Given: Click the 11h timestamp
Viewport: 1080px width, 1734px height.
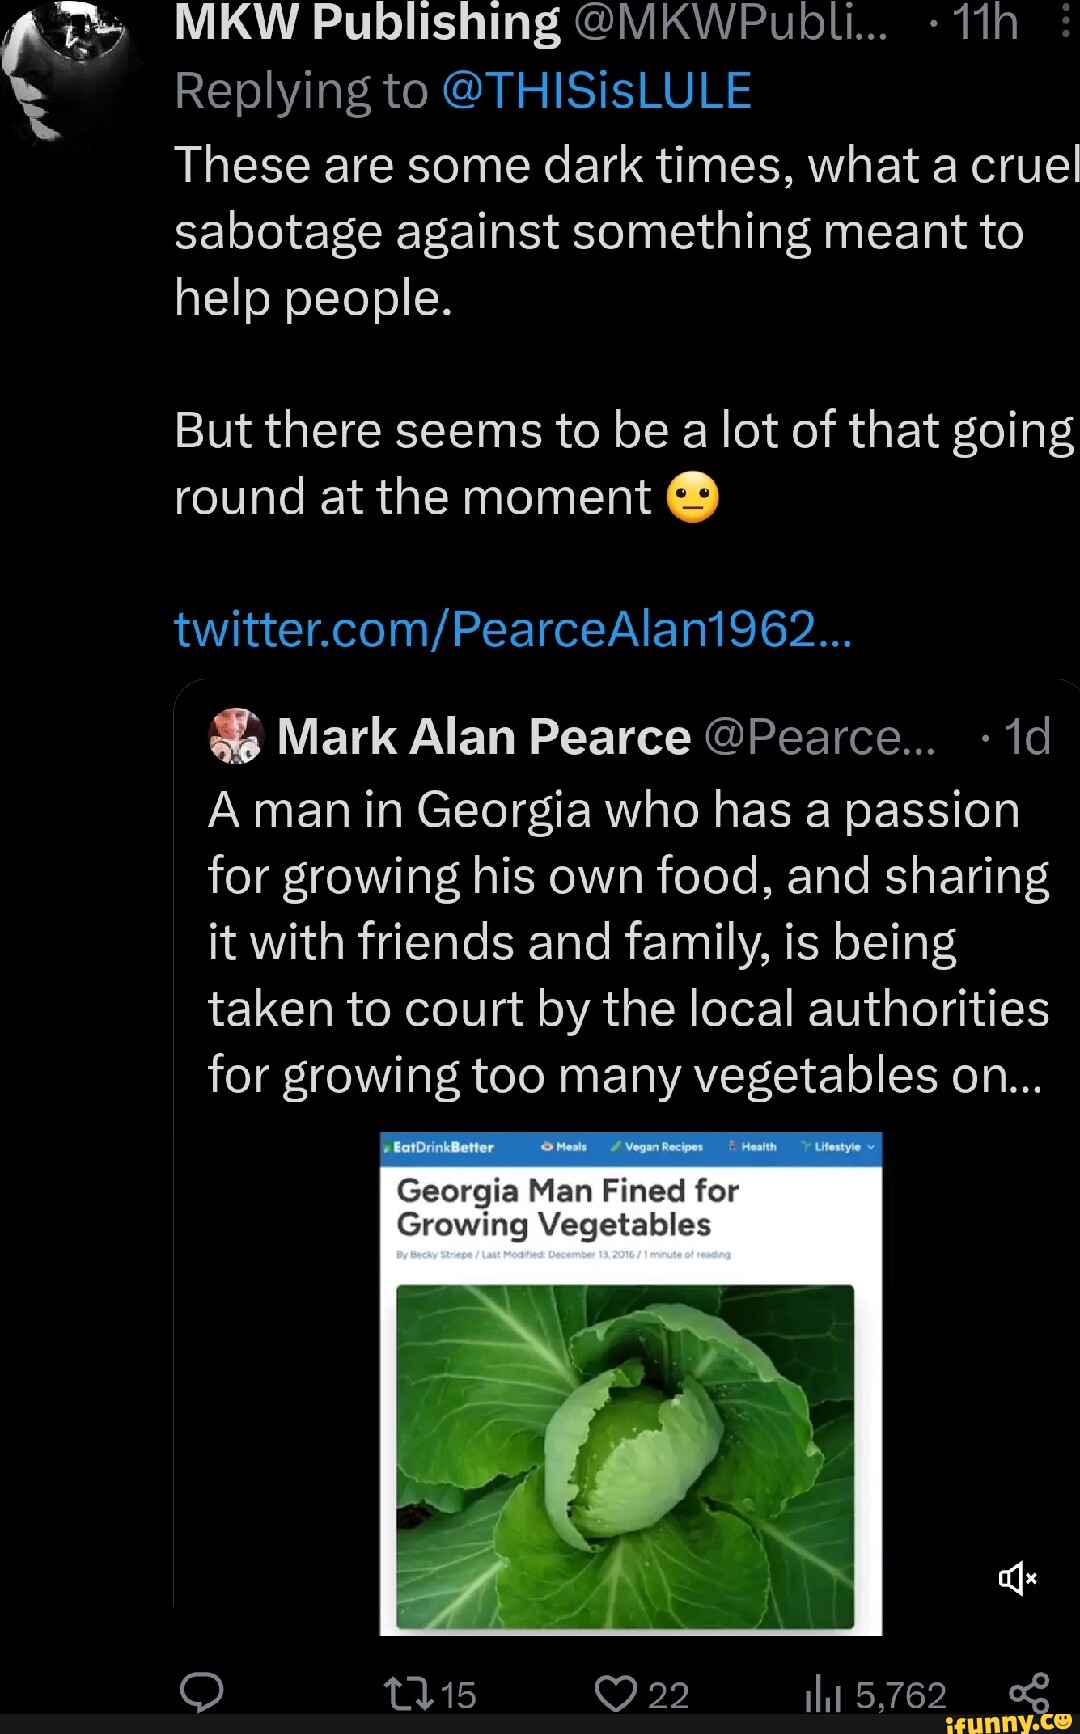Looking at the screenshot, I should tap(984, 22).
